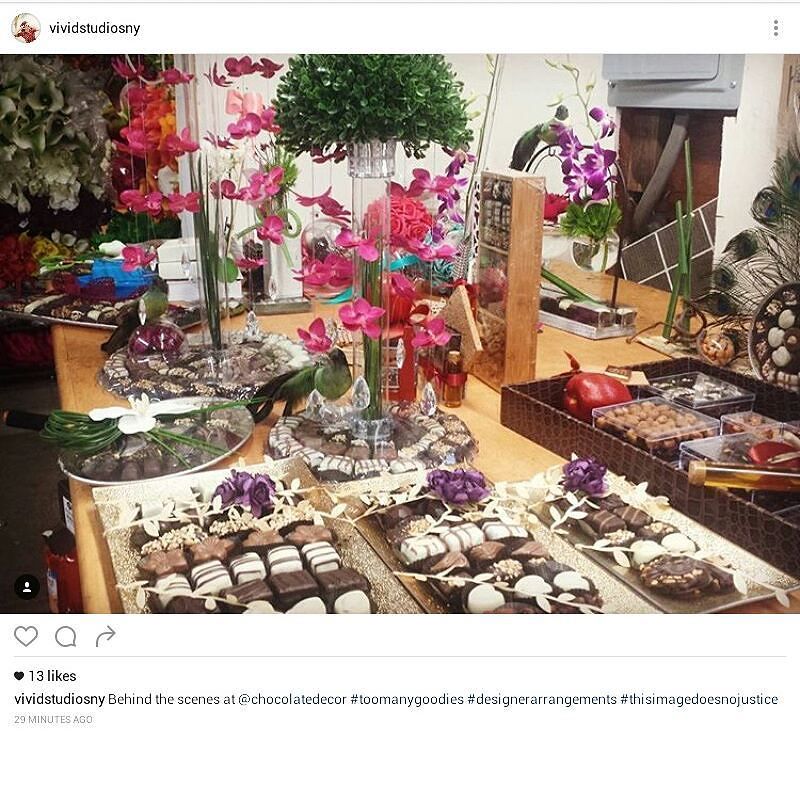Image resolution: width=800 pixels, height=800 pixels.
Task: Click the 29 MINUTES AGO timestamp
Action: [x=53, y=719]
